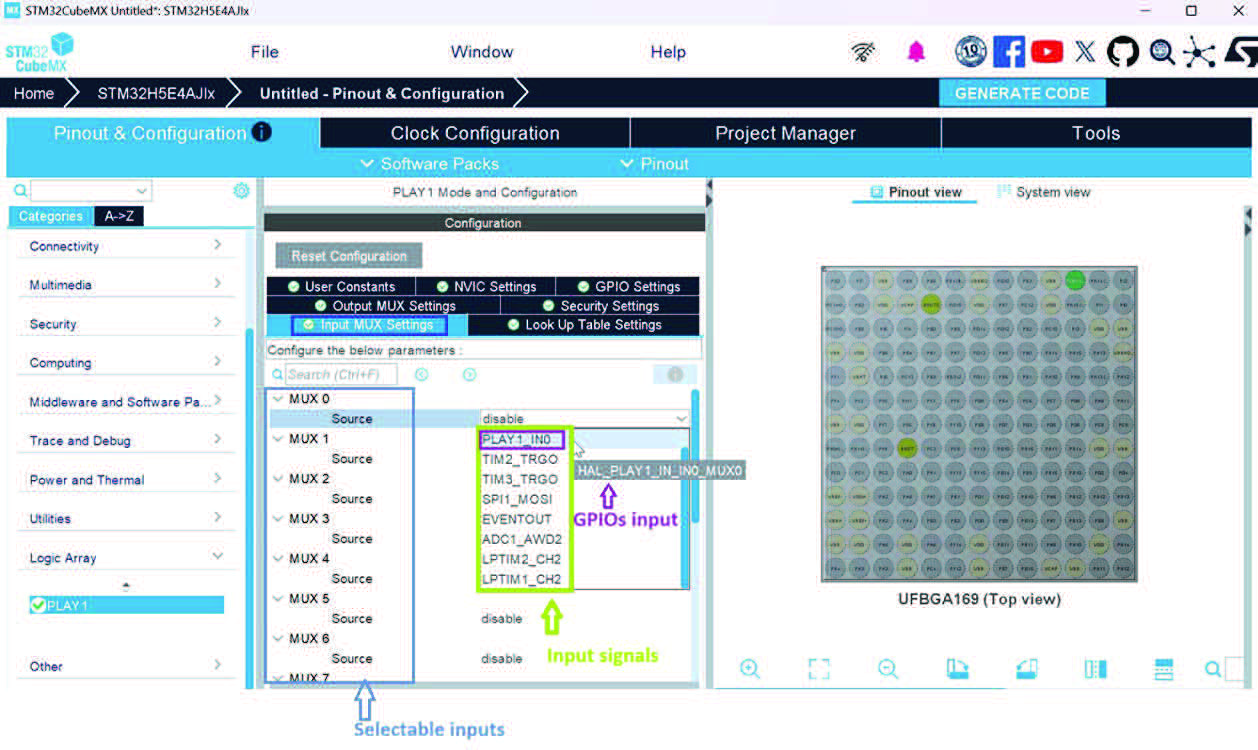This screenshot has height=750, width=1258.
Task: Rotate chip counter-clockwise in pinout view
Action: pyautogui.click(x=1026, y=668)
